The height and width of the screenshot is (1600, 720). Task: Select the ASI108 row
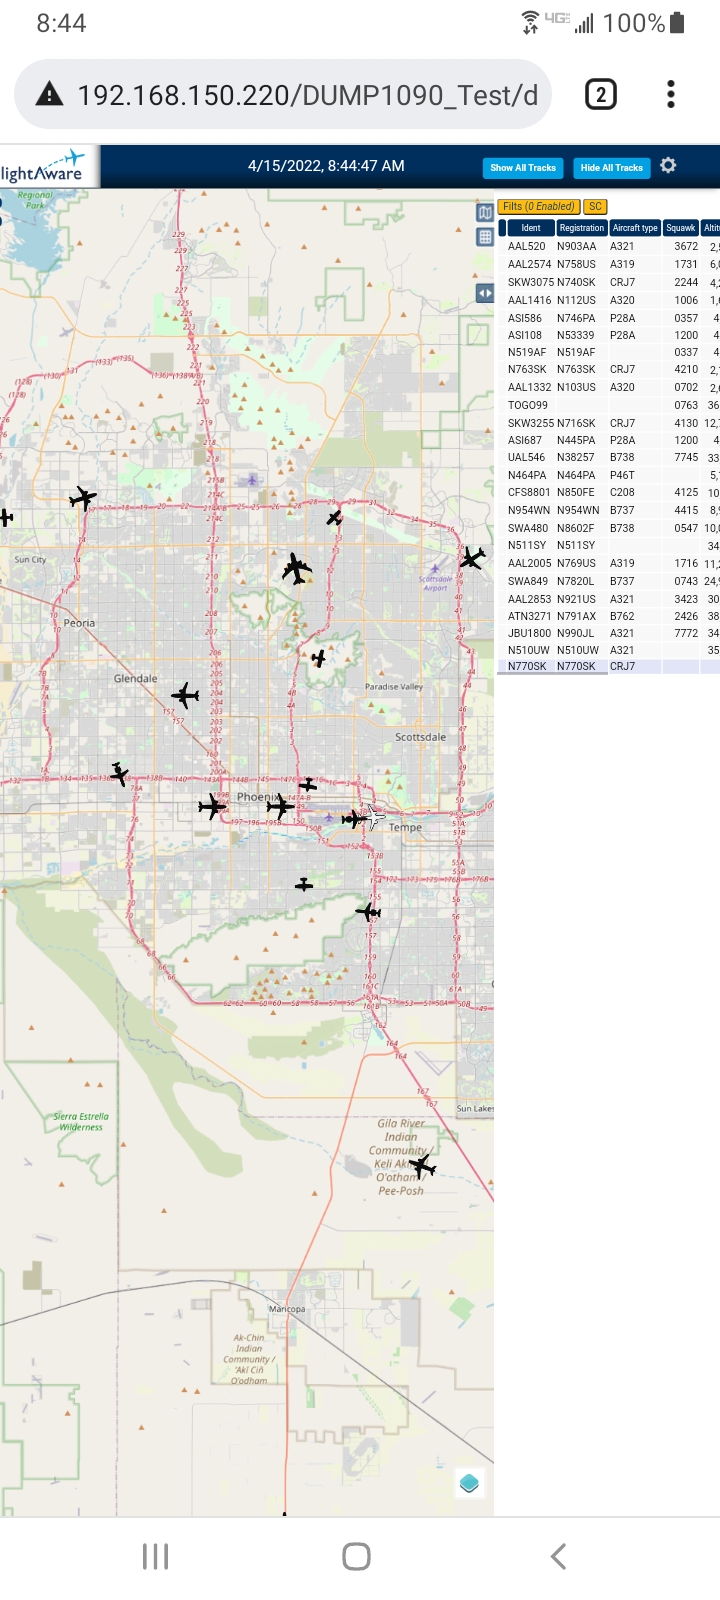click(x=608, y=335)
